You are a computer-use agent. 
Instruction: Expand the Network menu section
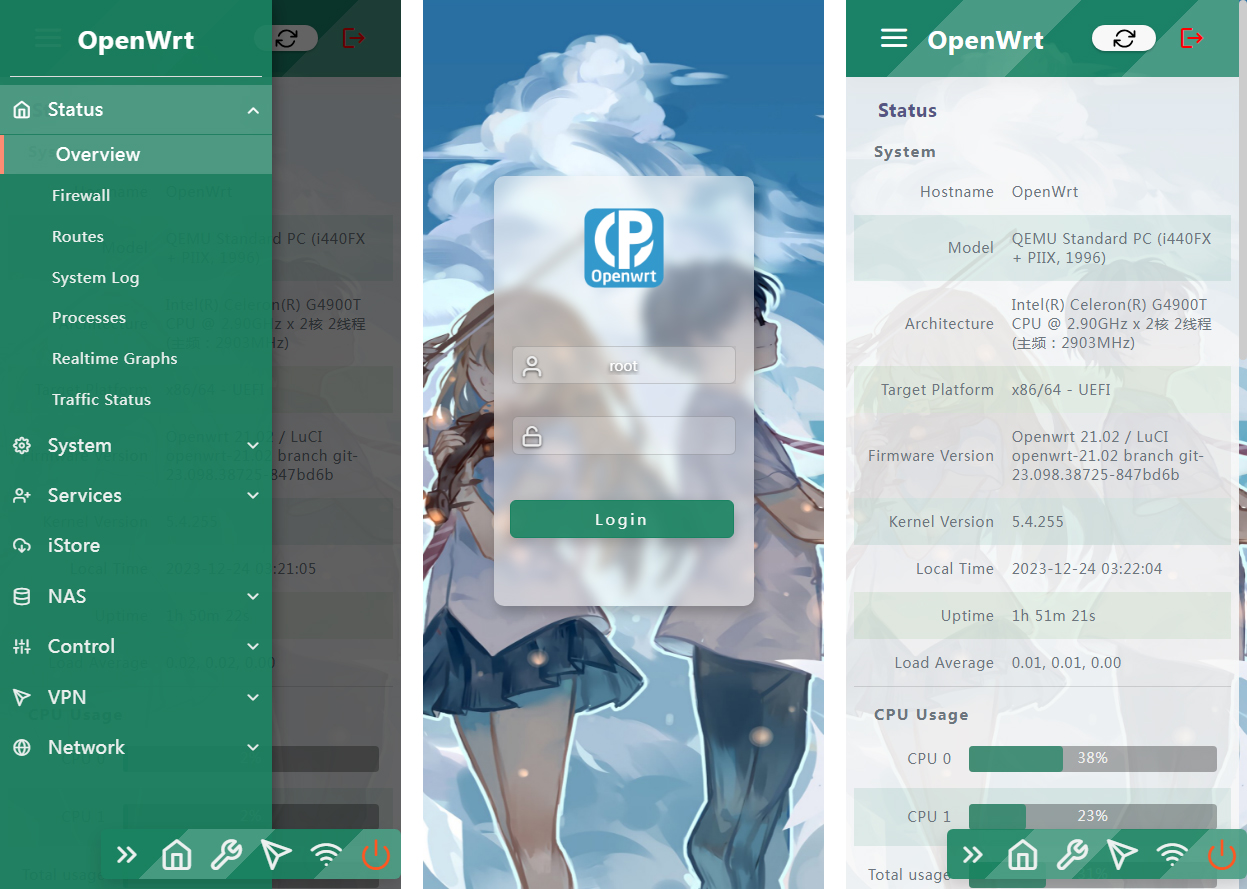coord(136,748)
